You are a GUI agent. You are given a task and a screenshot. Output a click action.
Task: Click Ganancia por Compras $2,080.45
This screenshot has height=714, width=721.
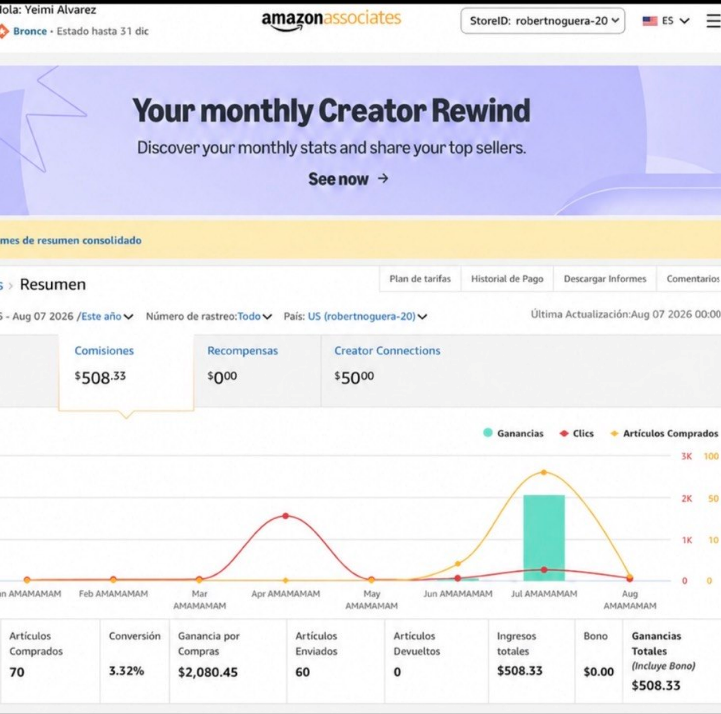[x=208, y=672]
